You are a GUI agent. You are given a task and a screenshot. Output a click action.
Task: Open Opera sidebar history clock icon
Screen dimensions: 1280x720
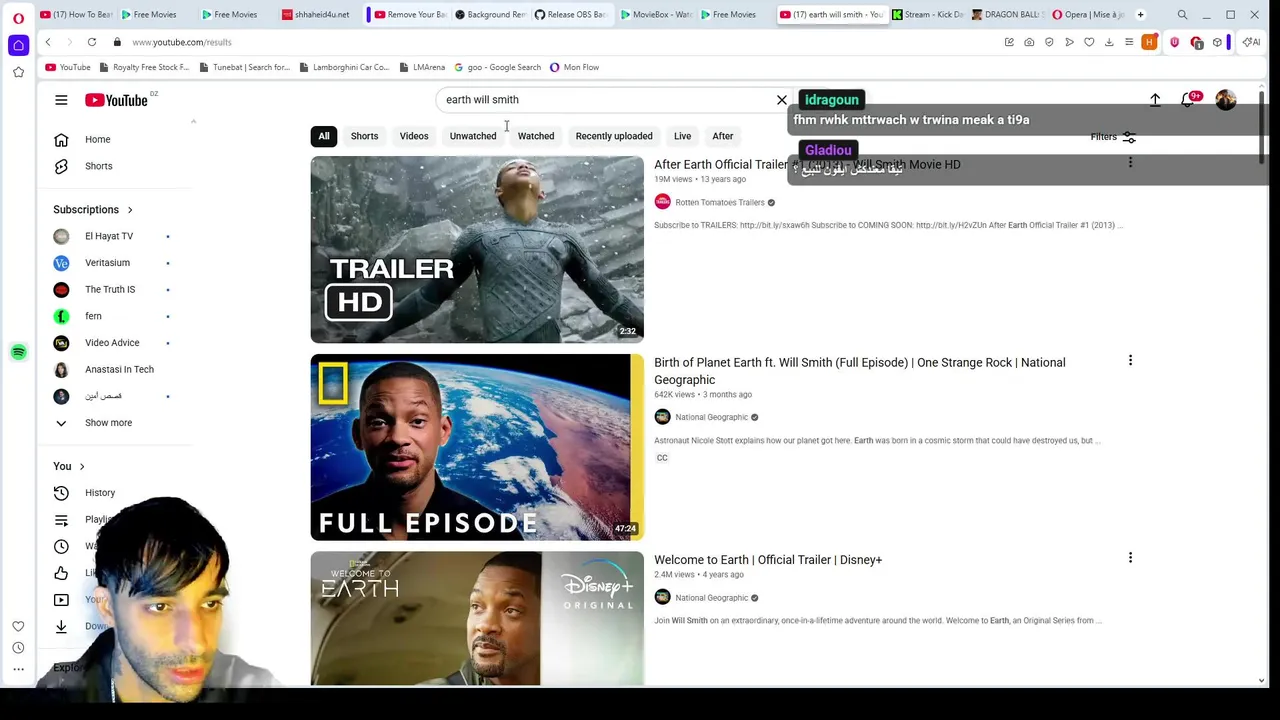pos(18,648)
